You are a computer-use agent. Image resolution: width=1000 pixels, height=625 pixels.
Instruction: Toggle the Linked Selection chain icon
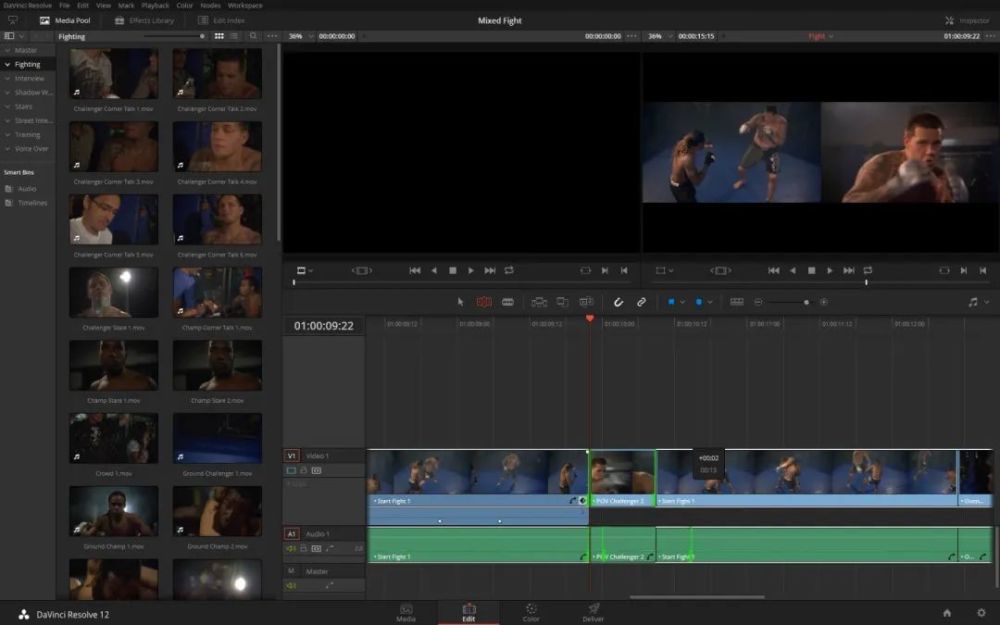[x=642, y=302]
